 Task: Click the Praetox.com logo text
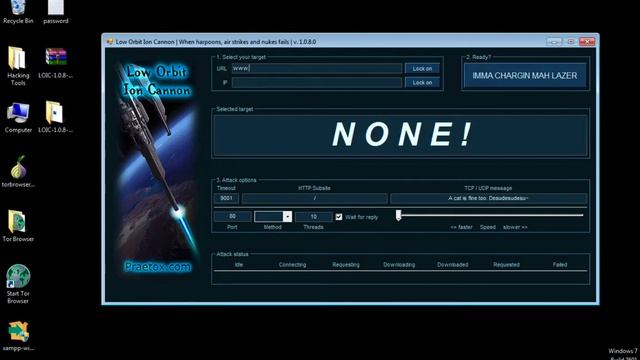(158, 267)
